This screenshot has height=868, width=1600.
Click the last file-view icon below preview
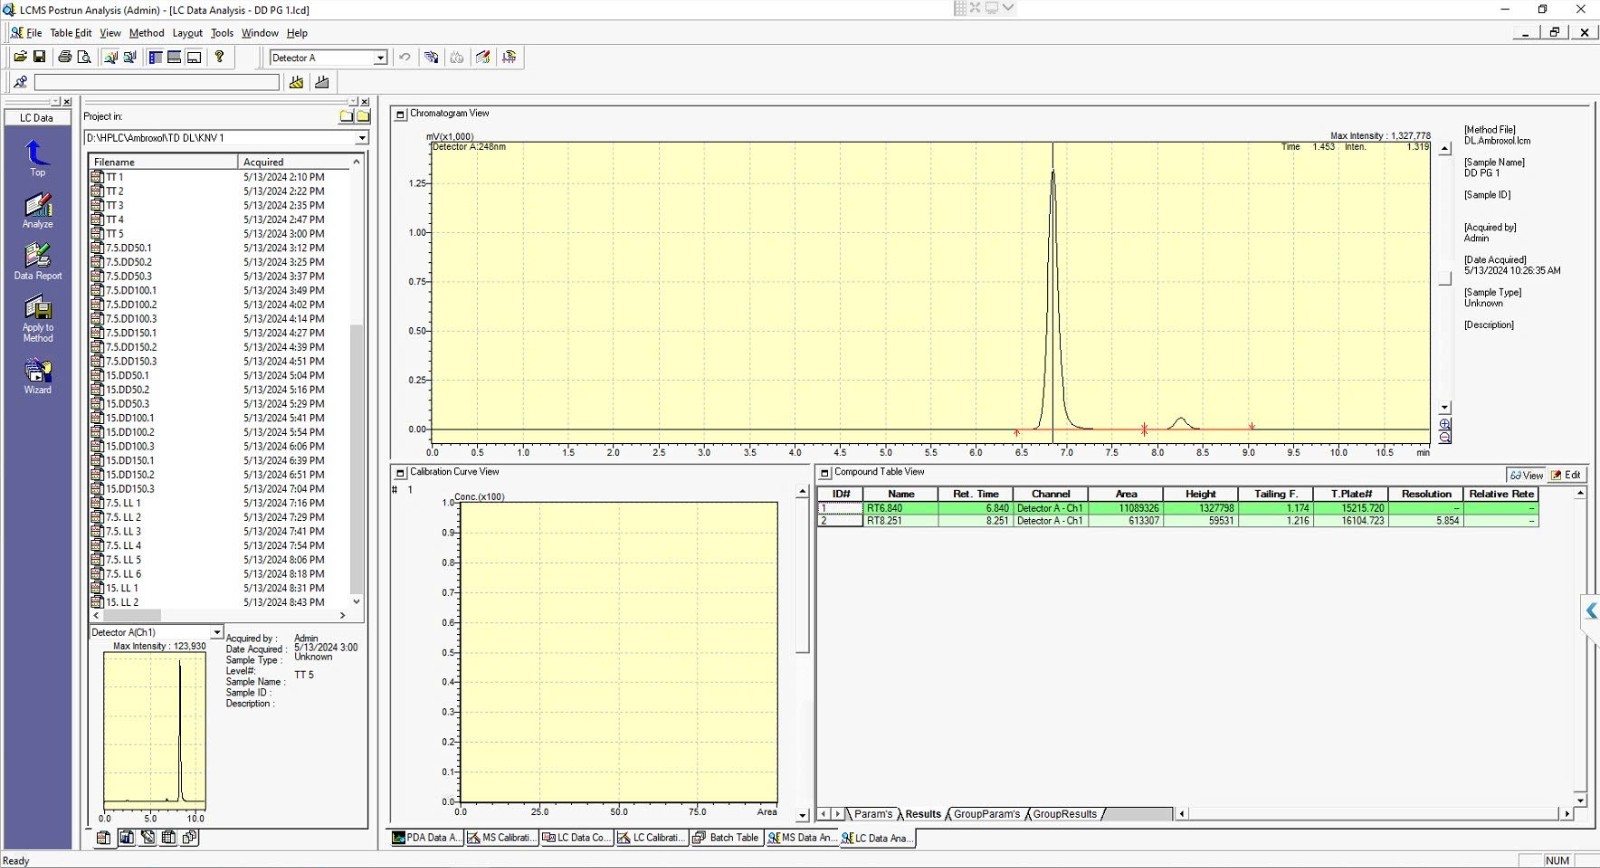pos(190,837)
